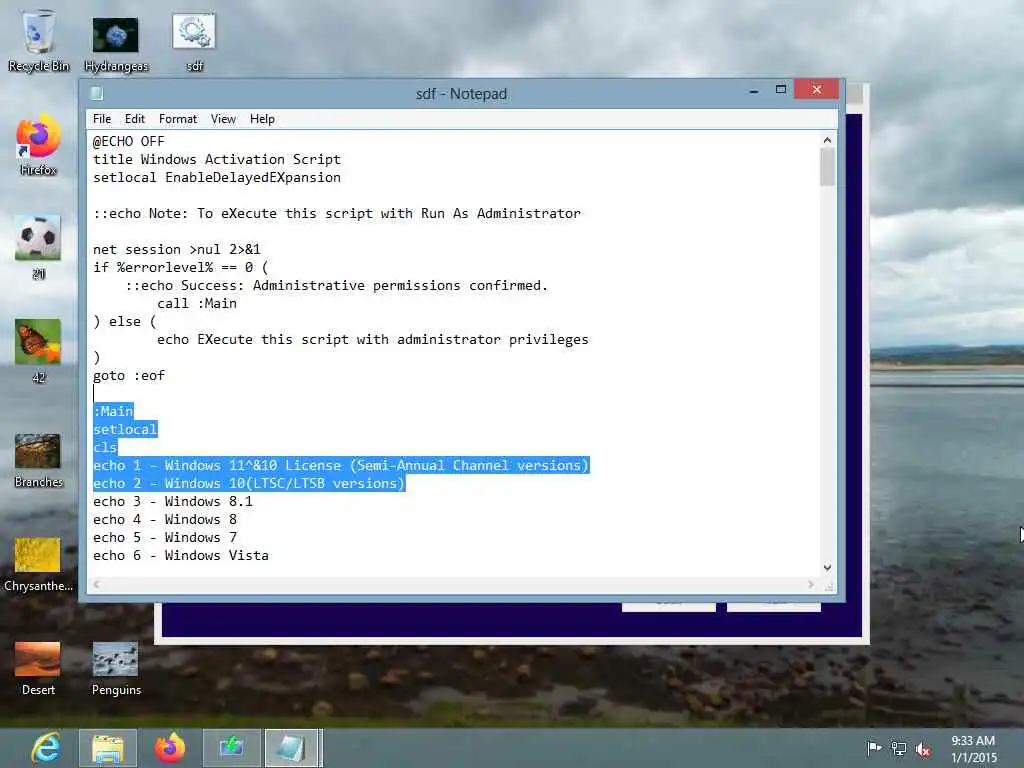
Task: Select the Branches image on desktop
Action: click(x=39, y=461)
